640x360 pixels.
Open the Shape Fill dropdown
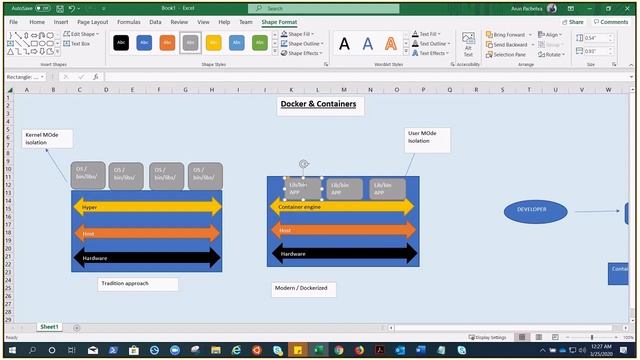pos(298,34)
